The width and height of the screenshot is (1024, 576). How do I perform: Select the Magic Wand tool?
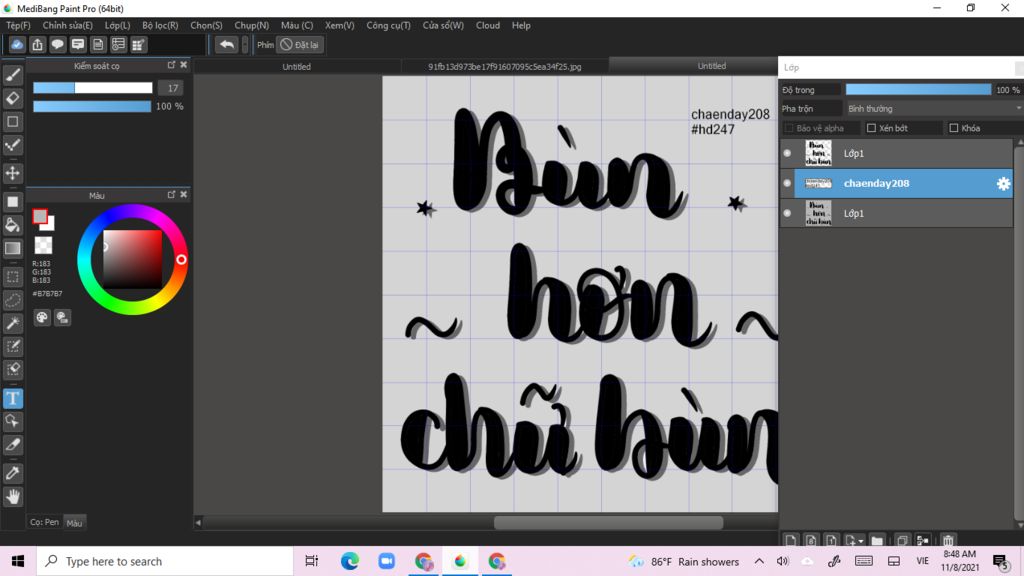pos(12,323)
